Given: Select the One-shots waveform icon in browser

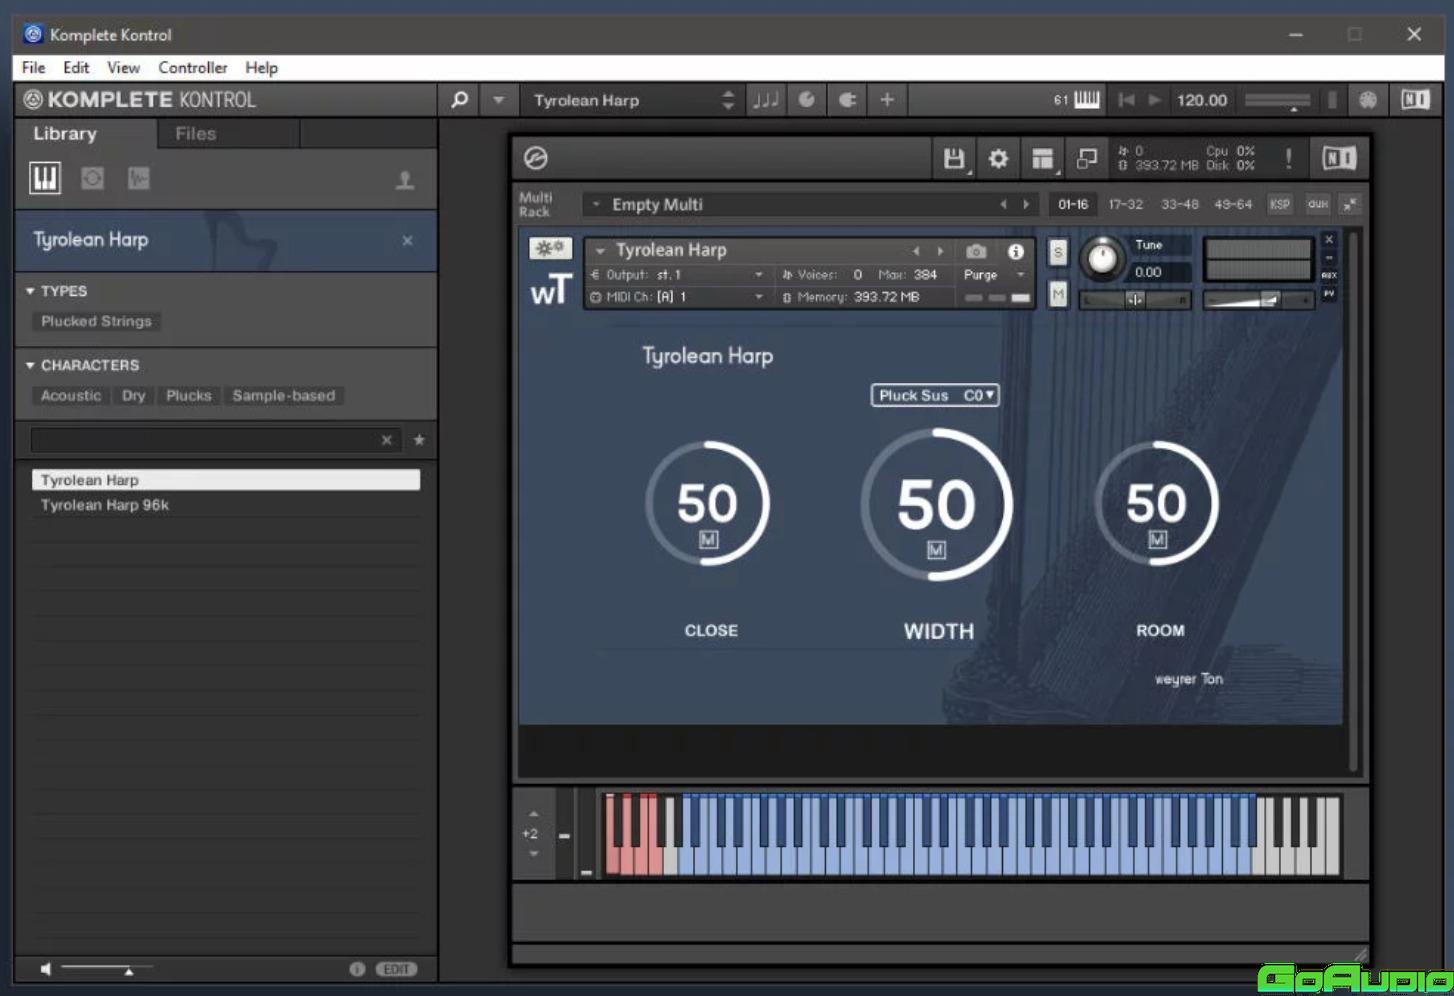Looking at the screenshot, I should [138, 178].
